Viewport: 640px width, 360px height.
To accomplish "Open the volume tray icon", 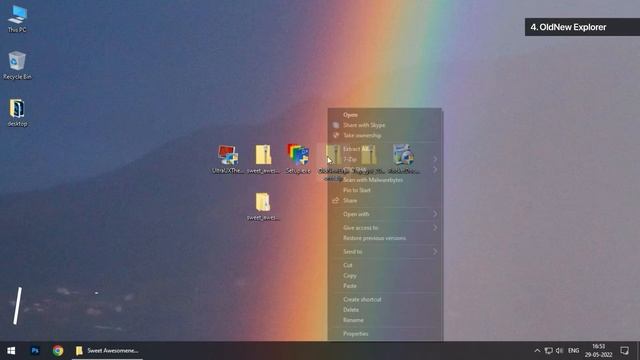I will [559, 351].
